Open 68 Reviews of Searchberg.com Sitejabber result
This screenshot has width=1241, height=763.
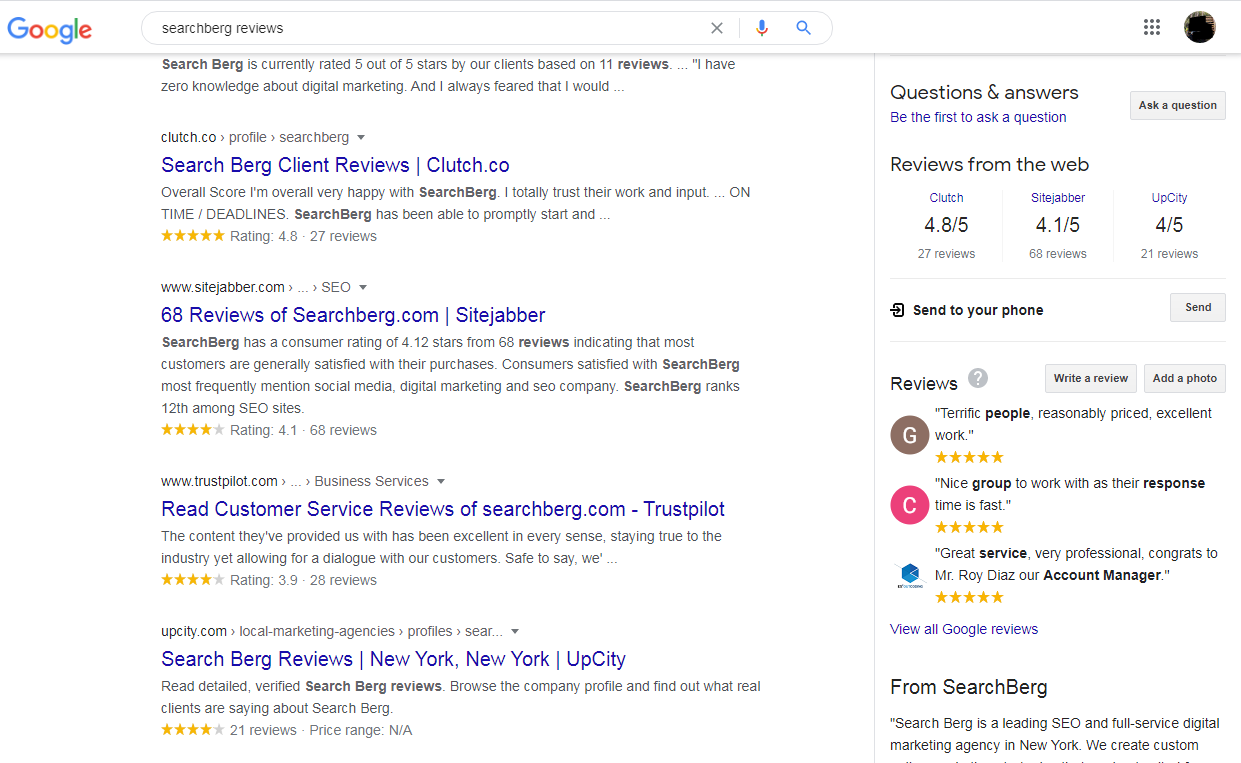click(353, 315)
